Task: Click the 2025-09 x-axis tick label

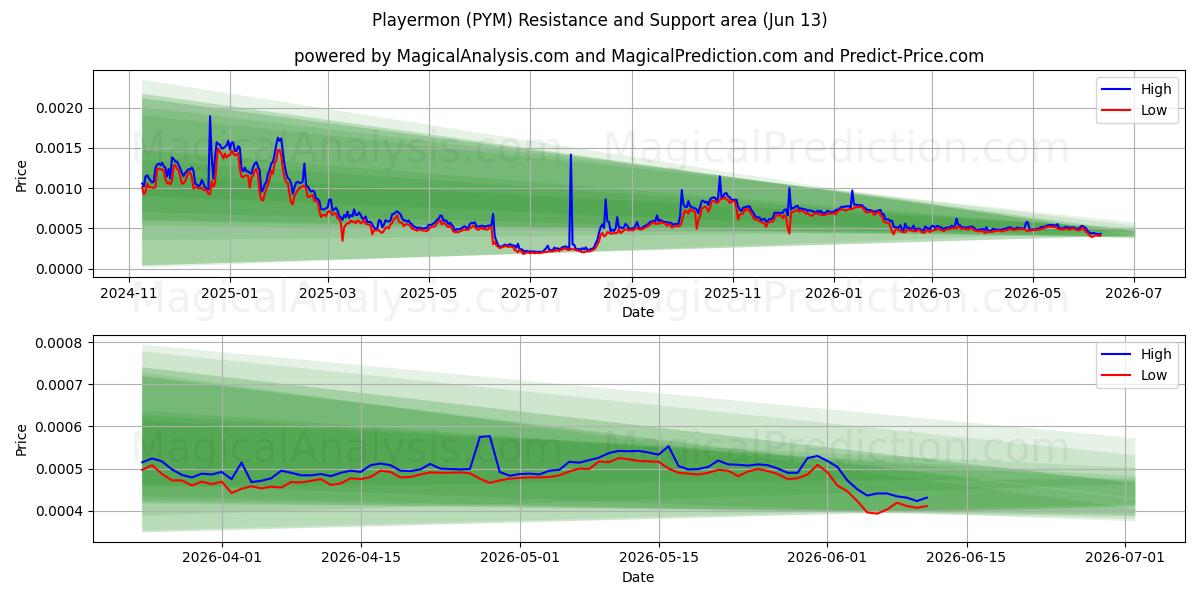Action: coord(632,293)
